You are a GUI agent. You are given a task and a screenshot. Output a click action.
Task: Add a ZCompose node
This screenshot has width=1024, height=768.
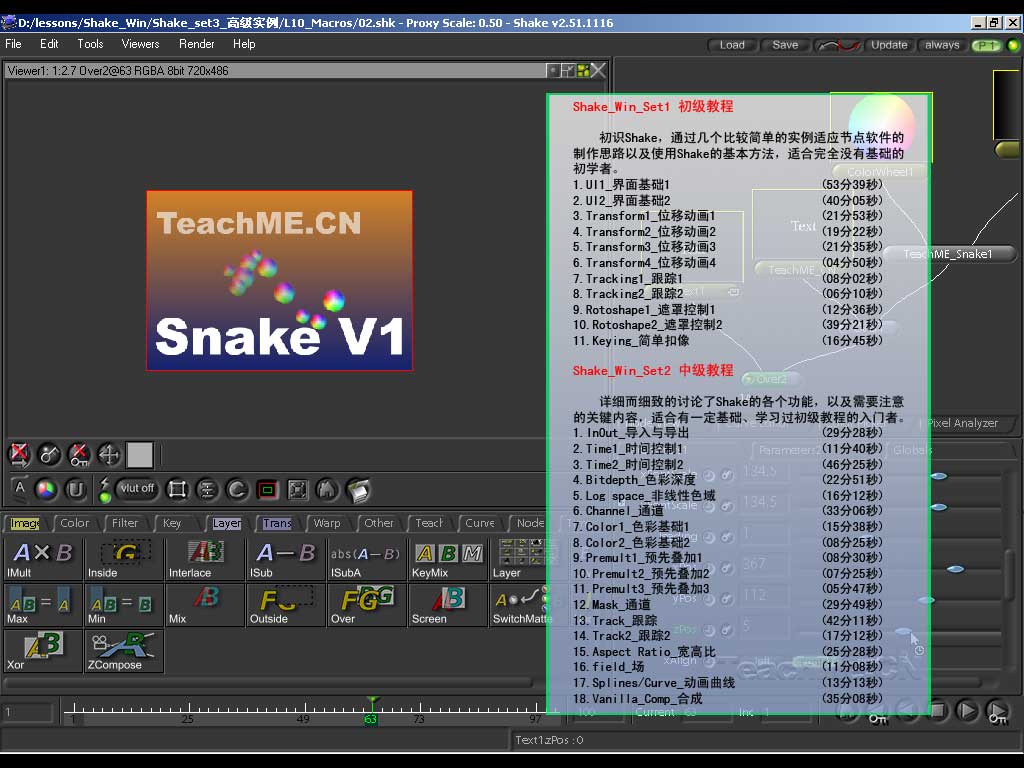coord(123,651)
